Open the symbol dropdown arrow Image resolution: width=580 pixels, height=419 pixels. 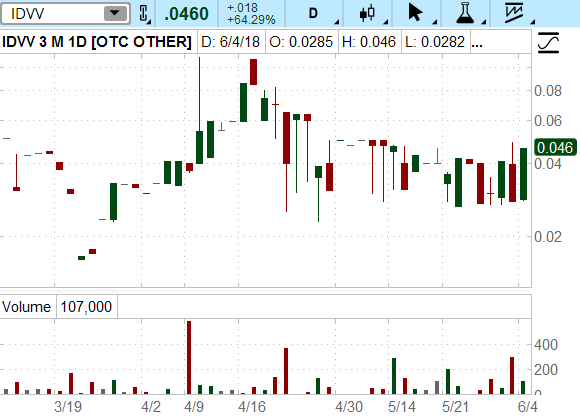tap(115, 14)
